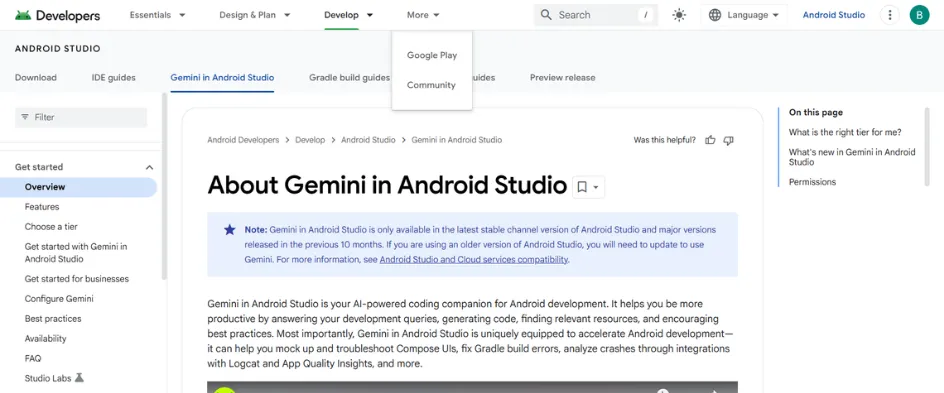Click the ANDROID STUDIO section heading
This screenshot has height=393, width=944.
click(58, 49)
